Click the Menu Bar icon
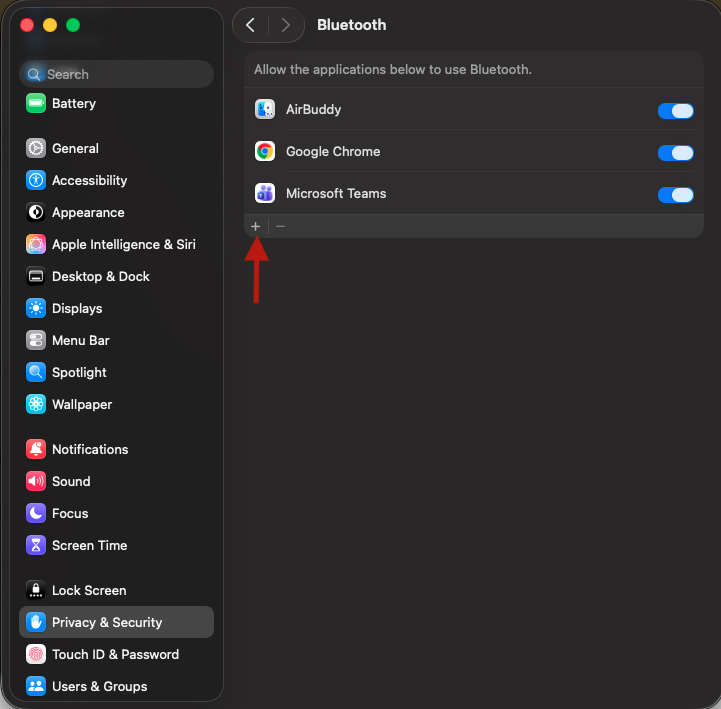Screen dimensions: 721x709 pyautogui.click(x=36, y=340)
